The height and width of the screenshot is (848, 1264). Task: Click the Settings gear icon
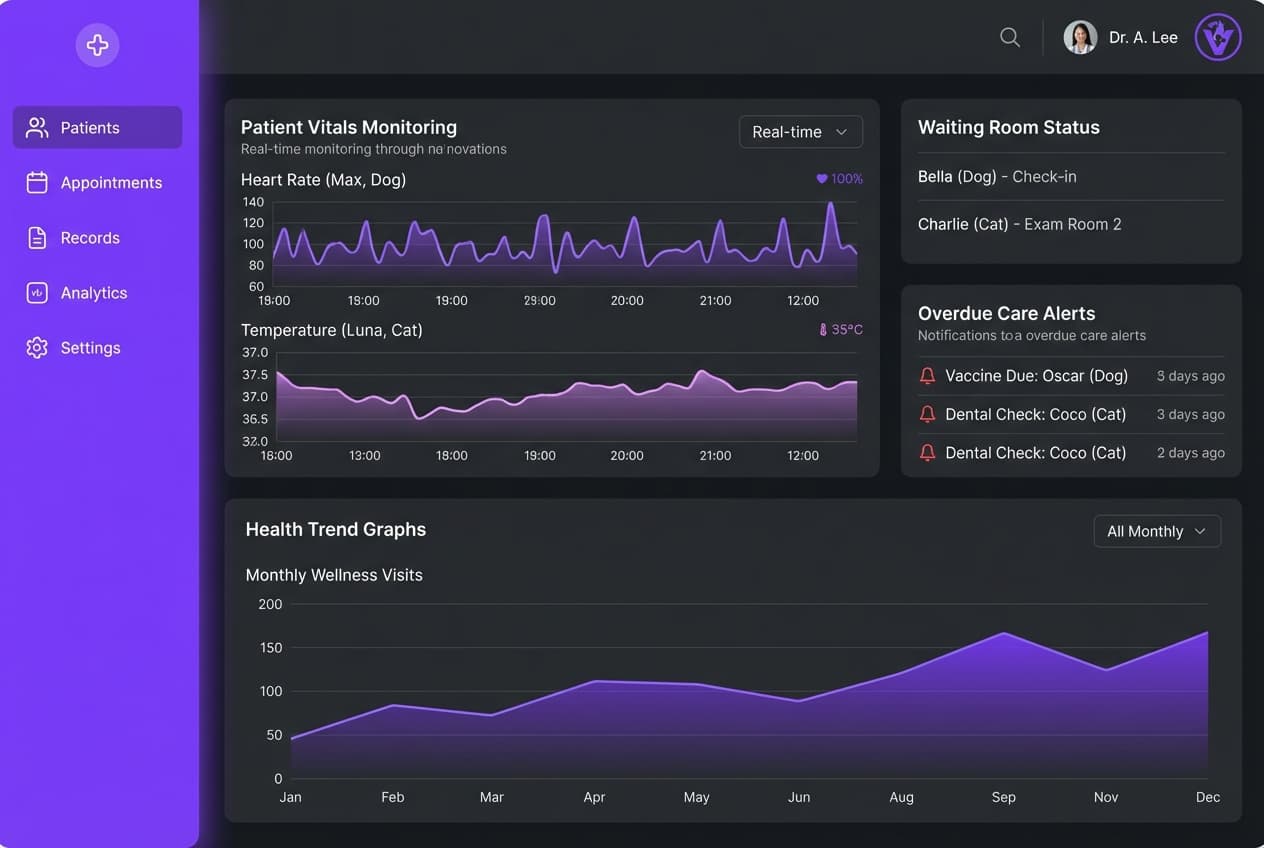pyautogui.click(x=37, y=347)
